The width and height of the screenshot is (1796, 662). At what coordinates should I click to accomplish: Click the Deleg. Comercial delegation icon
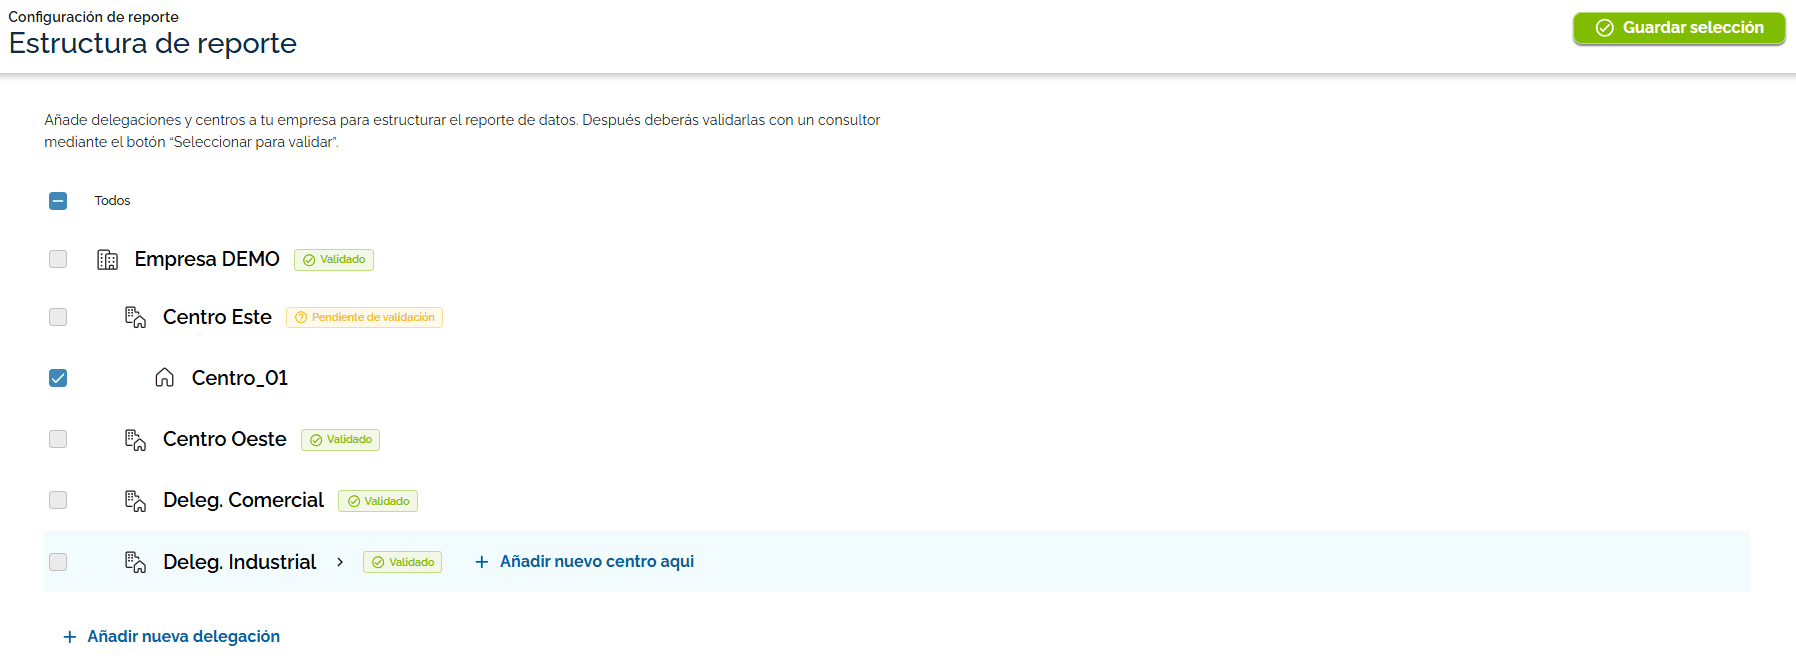point(135,501)
